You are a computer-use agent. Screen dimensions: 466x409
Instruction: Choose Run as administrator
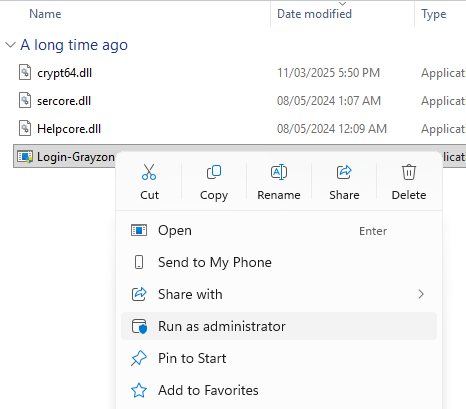click(279, 326)
